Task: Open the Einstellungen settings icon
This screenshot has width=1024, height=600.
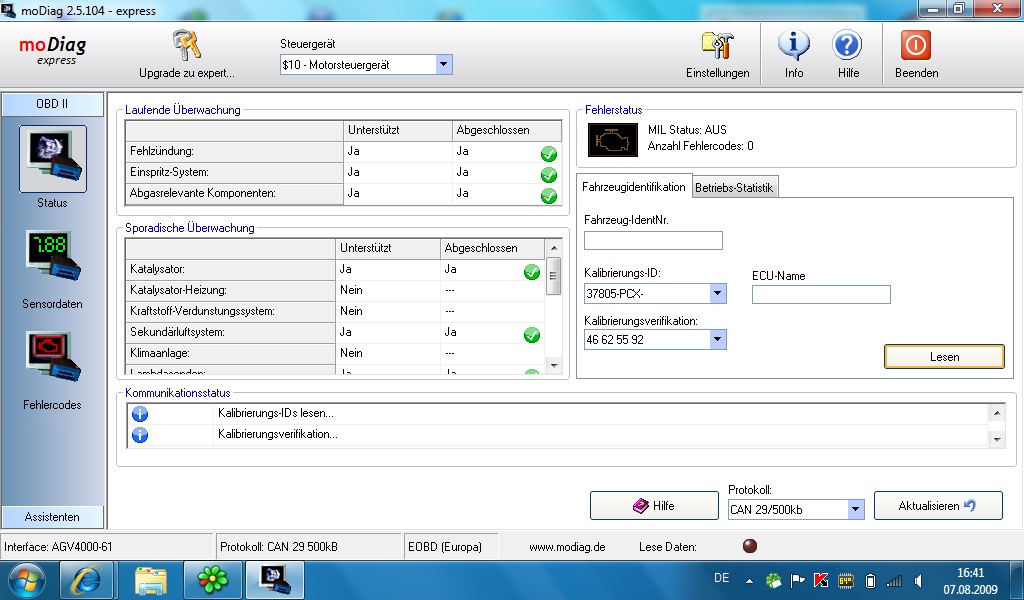Action: (717, 47)
